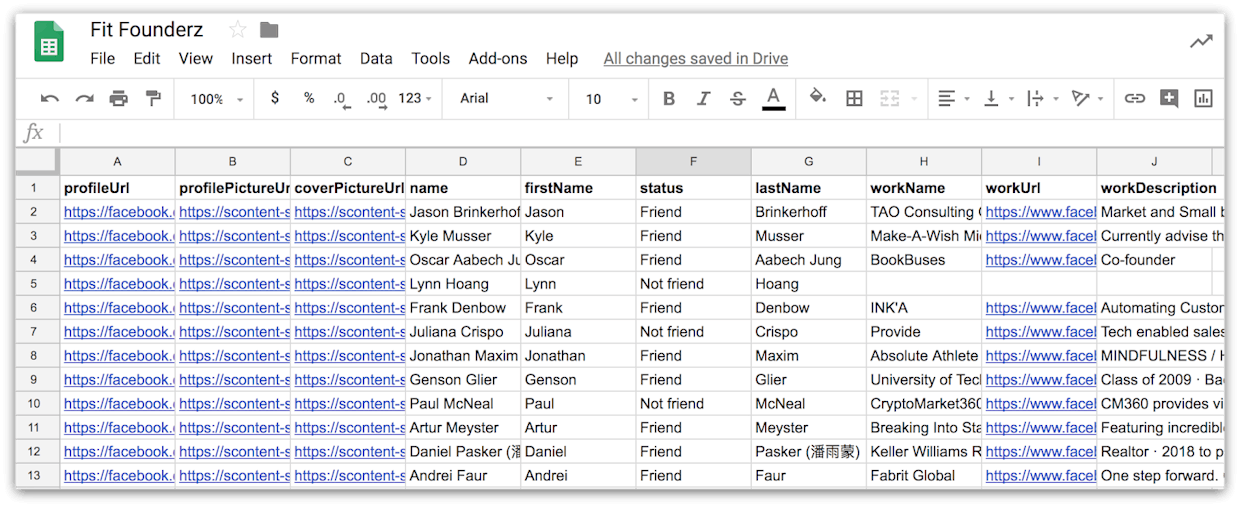Open the text color picker
Viewport: 1240px width, 507px height.
[x=773, y=98]
